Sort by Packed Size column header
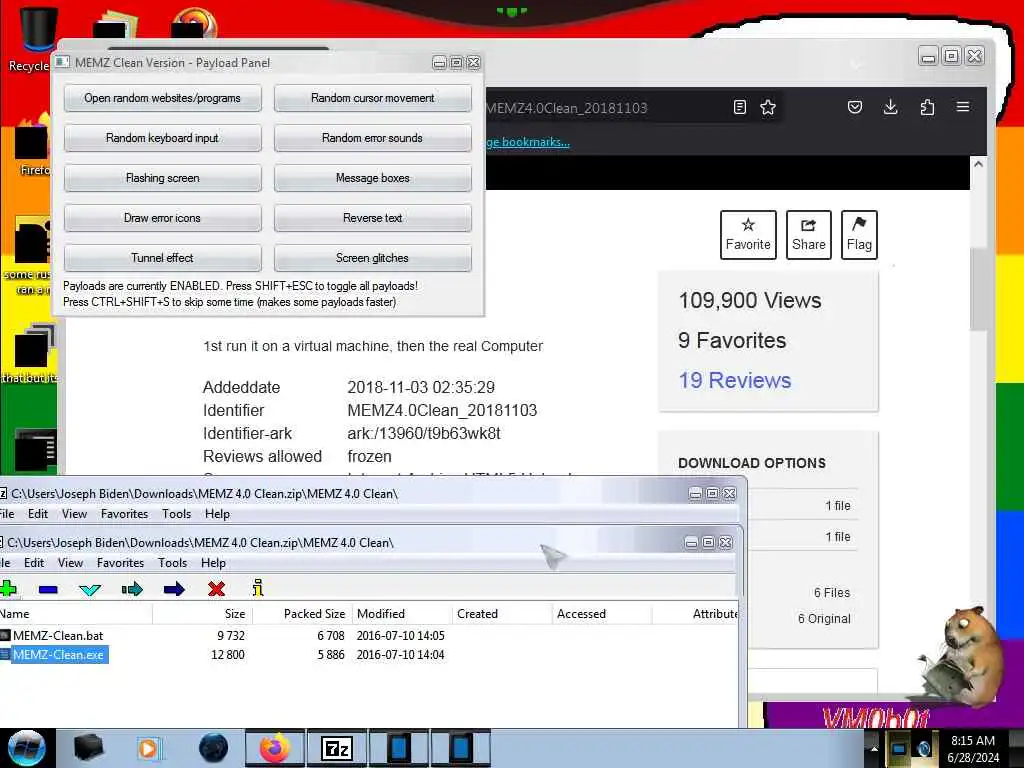Screen dimensions: 1024x768 click(302, 614)
